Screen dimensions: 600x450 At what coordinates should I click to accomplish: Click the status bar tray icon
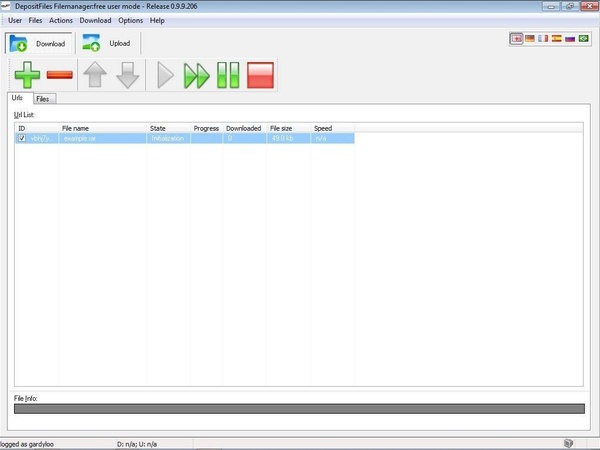[569, 443]
